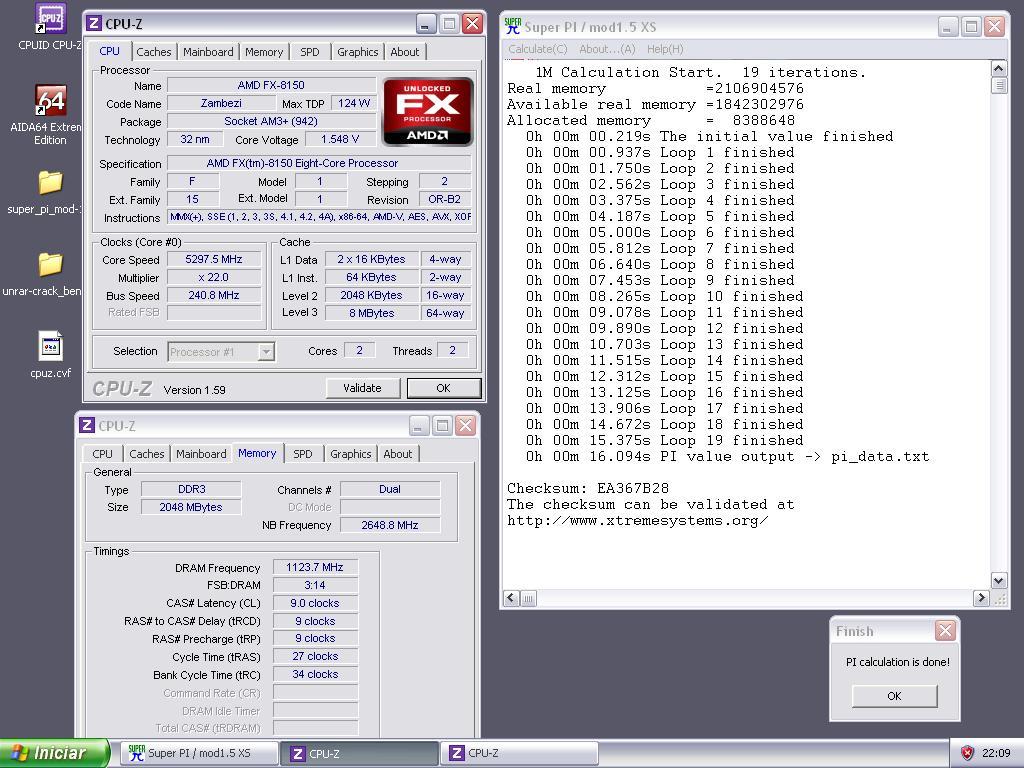This screenshot has width=1024, height=768.
Task: Click the AMD FX processor logo in CPU-Z
Action: tap(428, 111)
